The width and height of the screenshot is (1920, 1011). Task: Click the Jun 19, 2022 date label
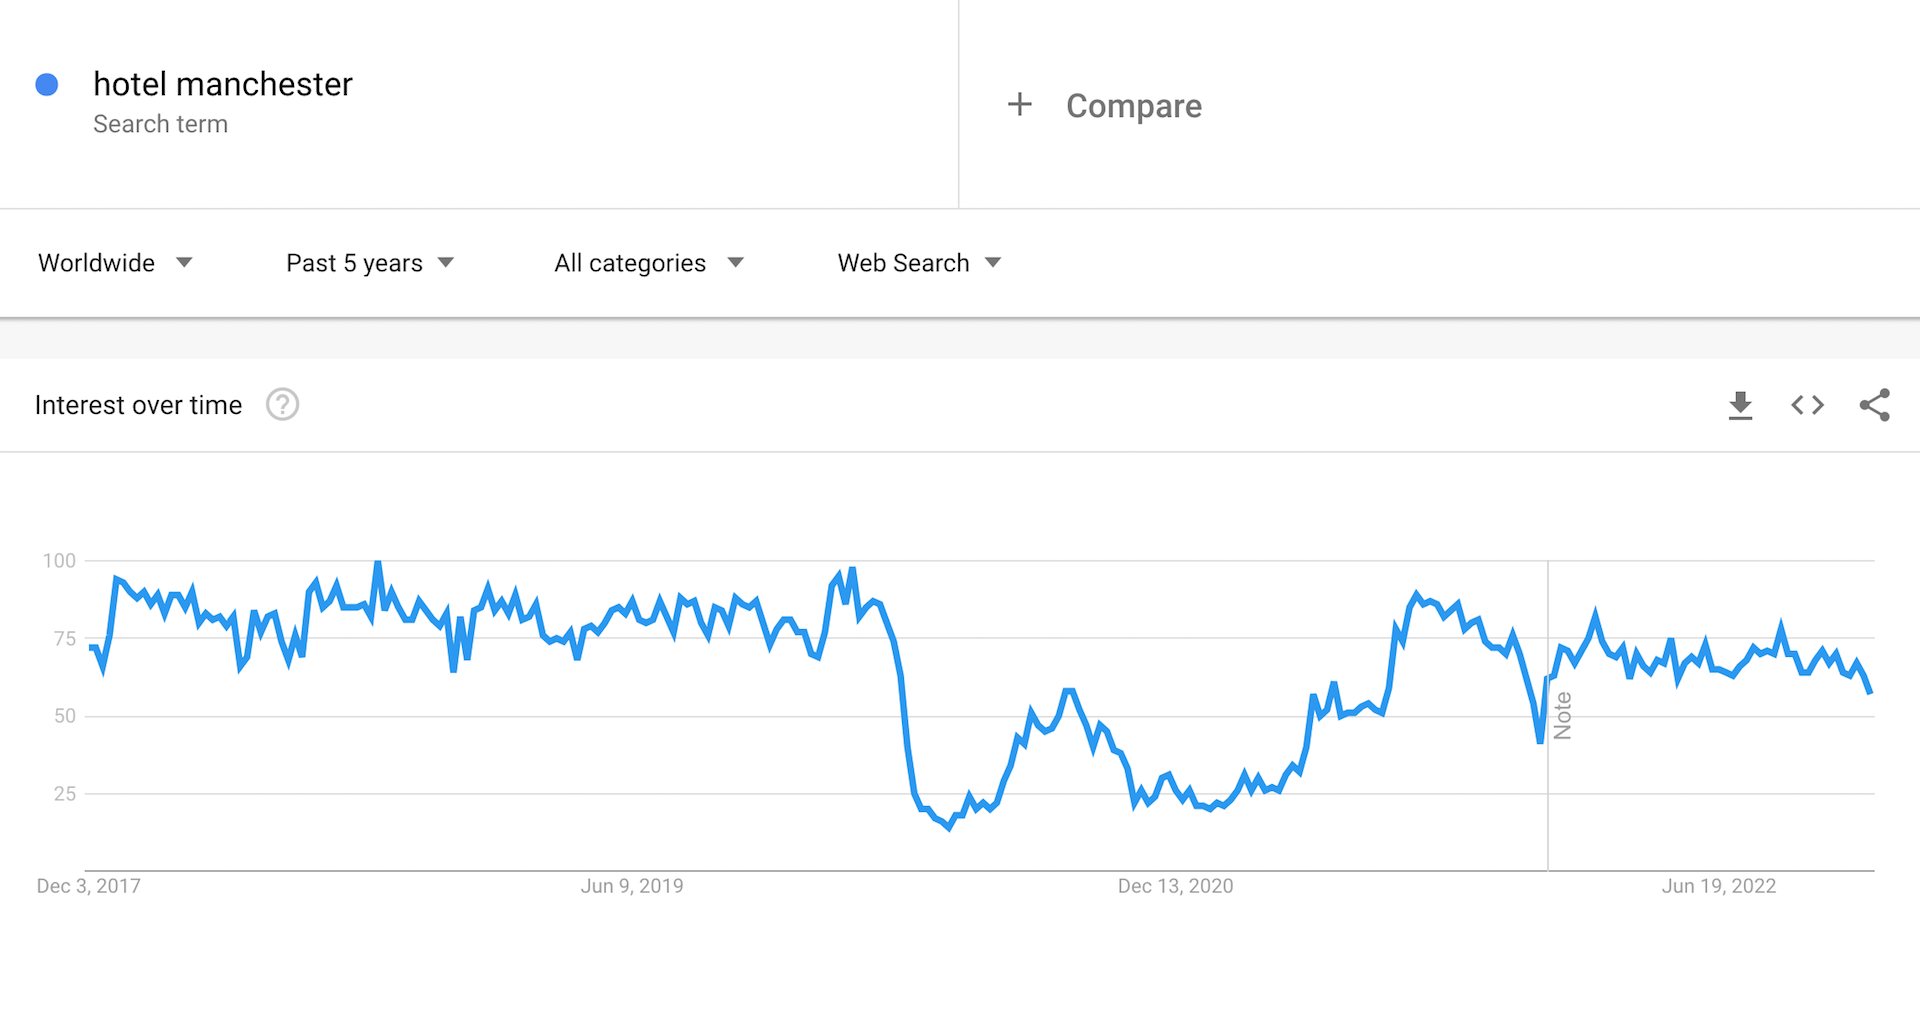[1719, 885]
